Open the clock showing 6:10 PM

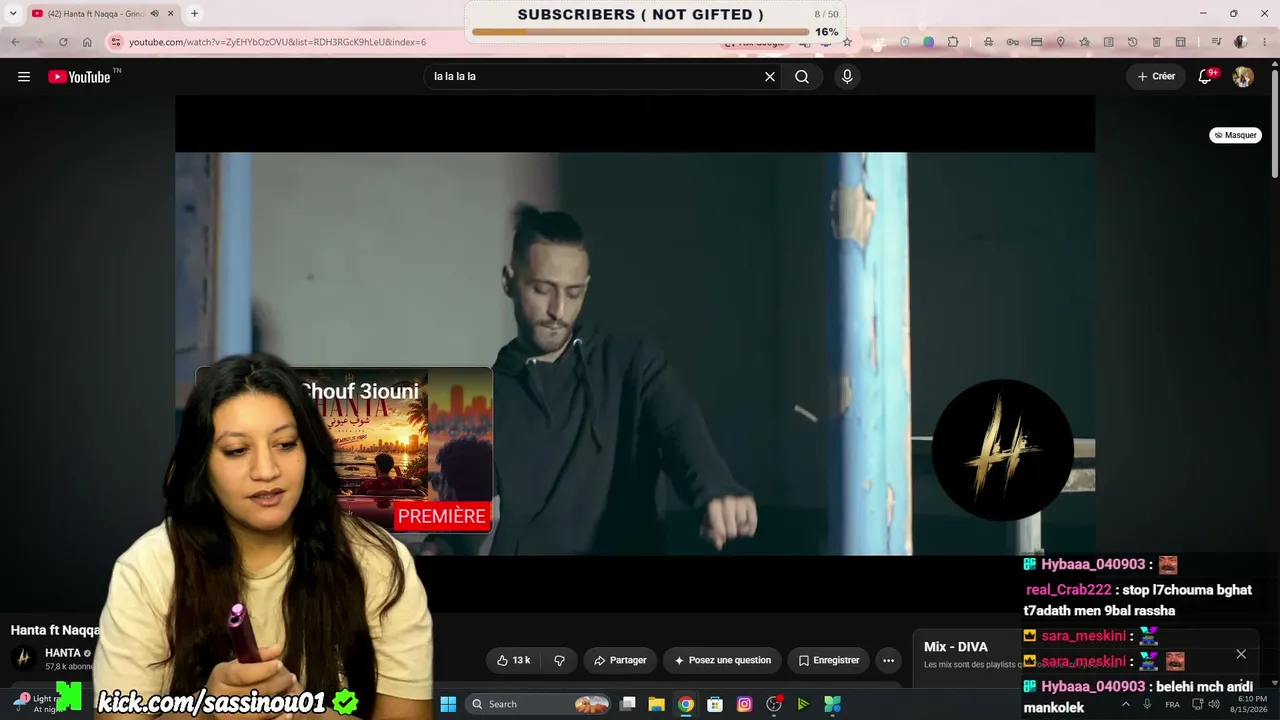pyautogui.click(x=1252, y=704)
